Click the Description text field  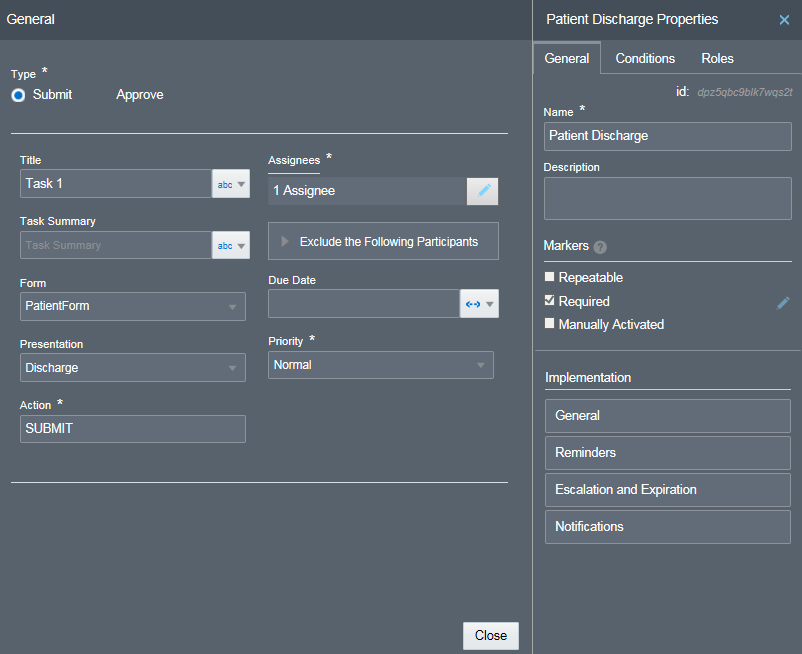pos(667,198)
